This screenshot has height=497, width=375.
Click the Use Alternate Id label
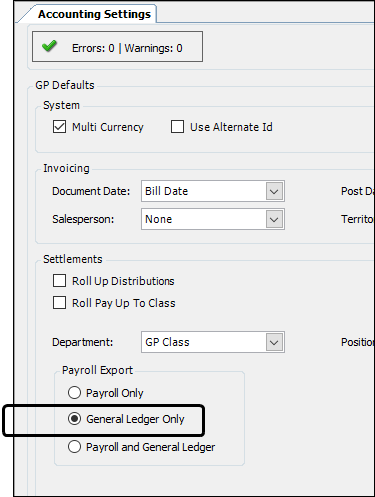[x=231, y=127]
